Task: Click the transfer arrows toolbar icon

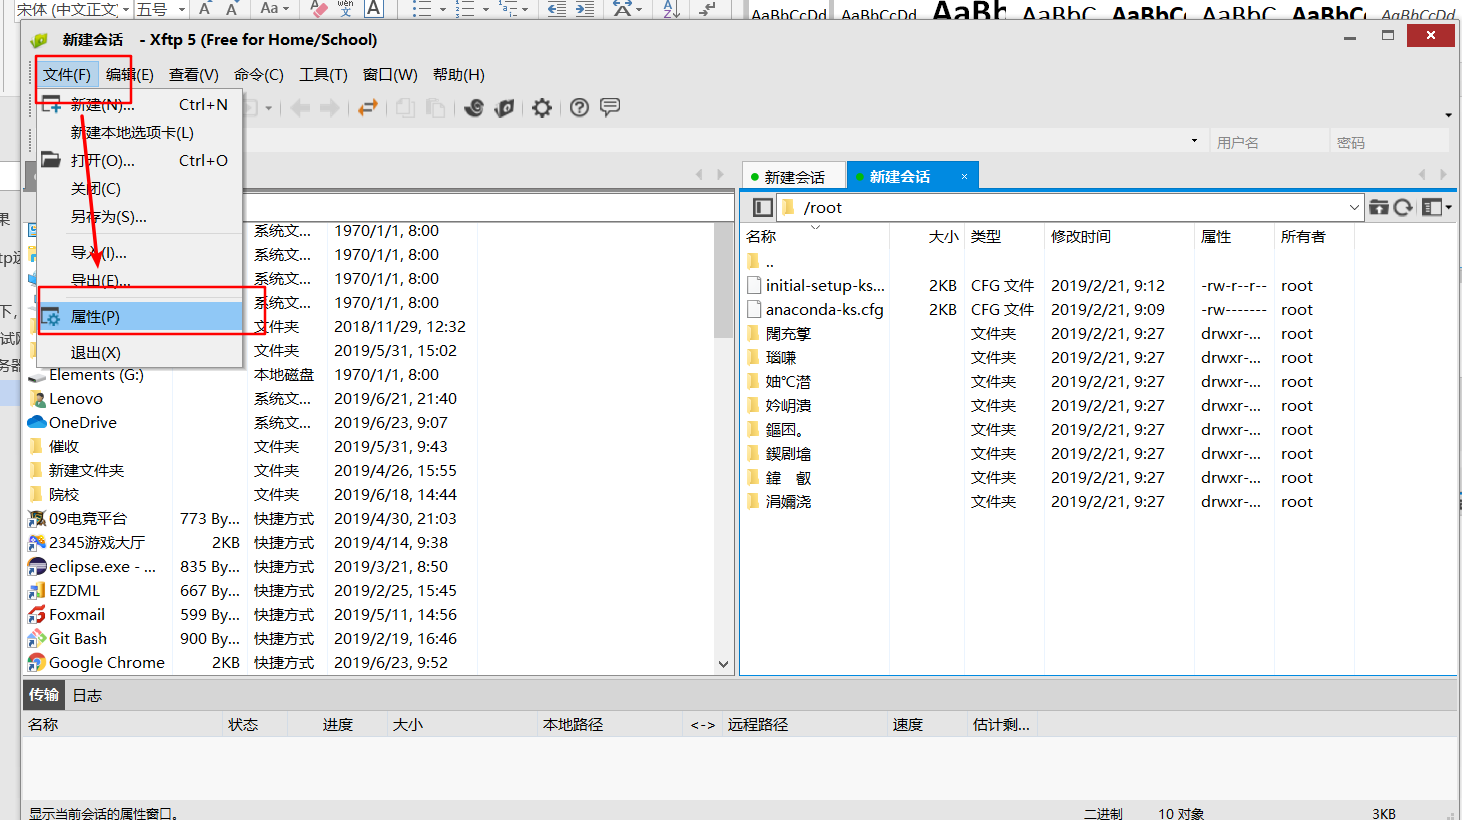Action: (x=368, y=107)
